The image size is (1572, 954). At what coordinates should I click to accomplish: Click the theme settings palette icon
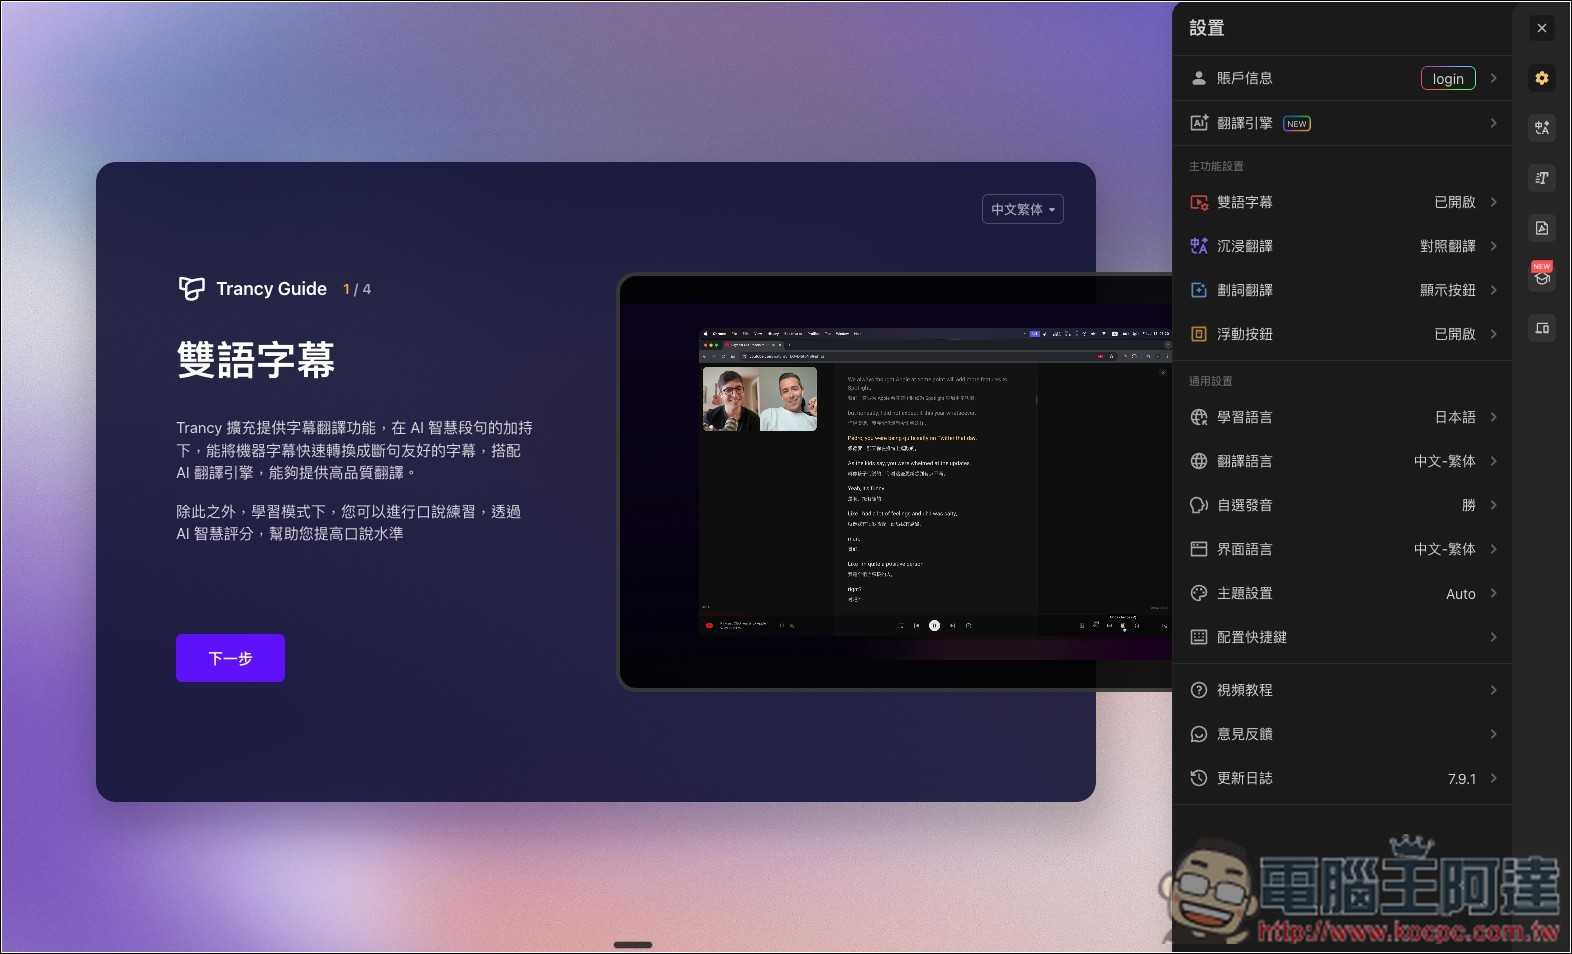(x=1199, y=593)
